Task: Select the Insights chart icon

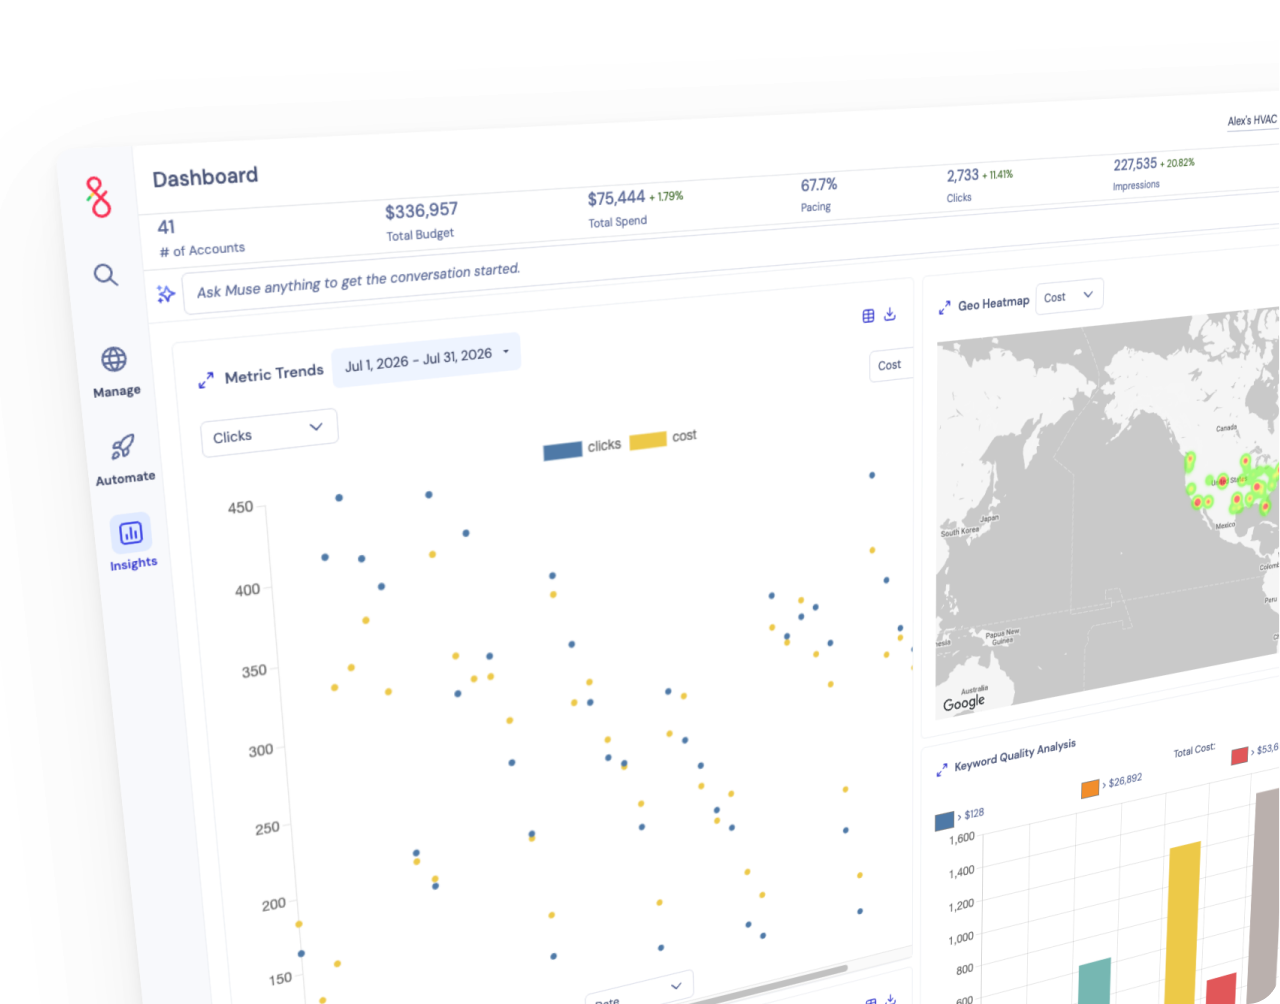Action: click(131, 533)
